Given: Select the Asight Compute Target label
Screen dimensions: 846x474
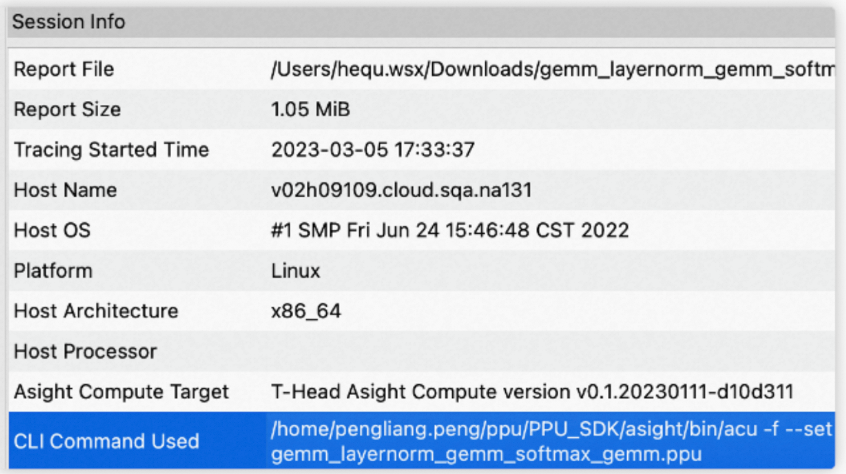Looking at the screenshot, I should [x=121, y=391].
